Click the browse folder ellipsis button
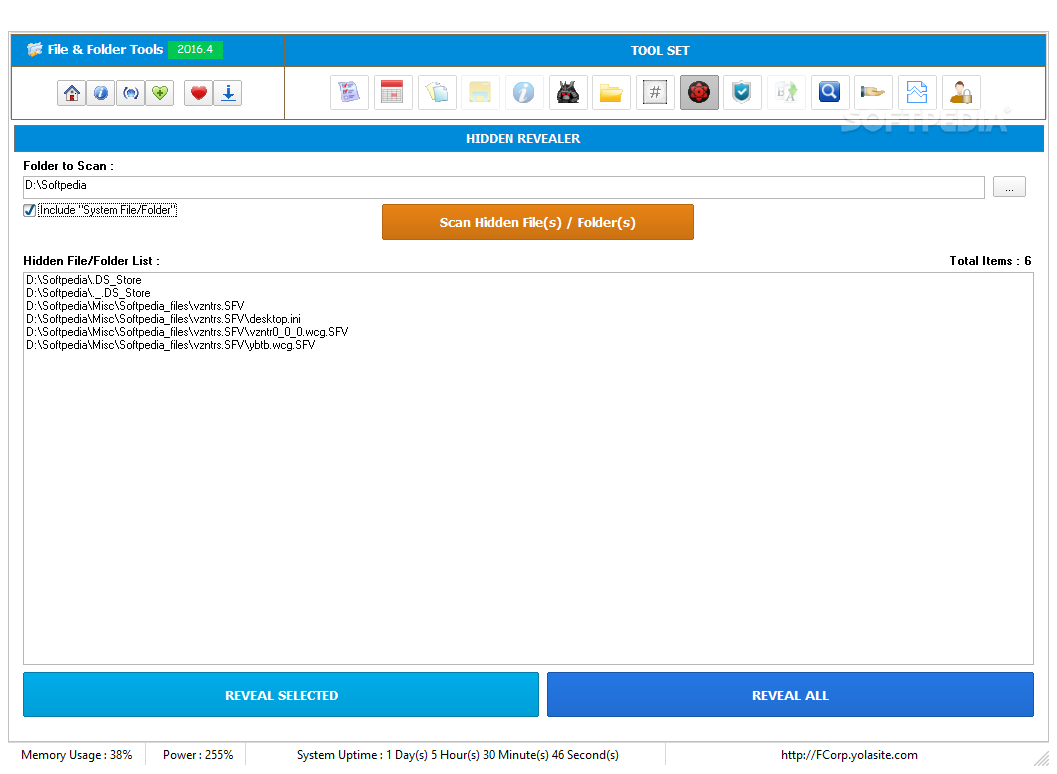 click(x=1009, y=187)
